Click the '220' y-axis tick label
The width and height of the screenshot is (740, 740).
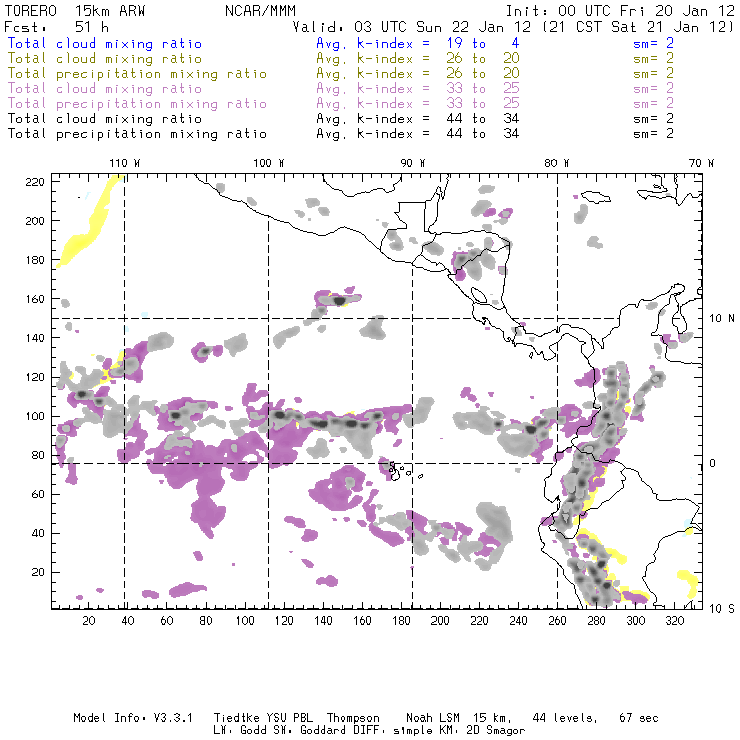pyautogui.click(x=35, y=182)
